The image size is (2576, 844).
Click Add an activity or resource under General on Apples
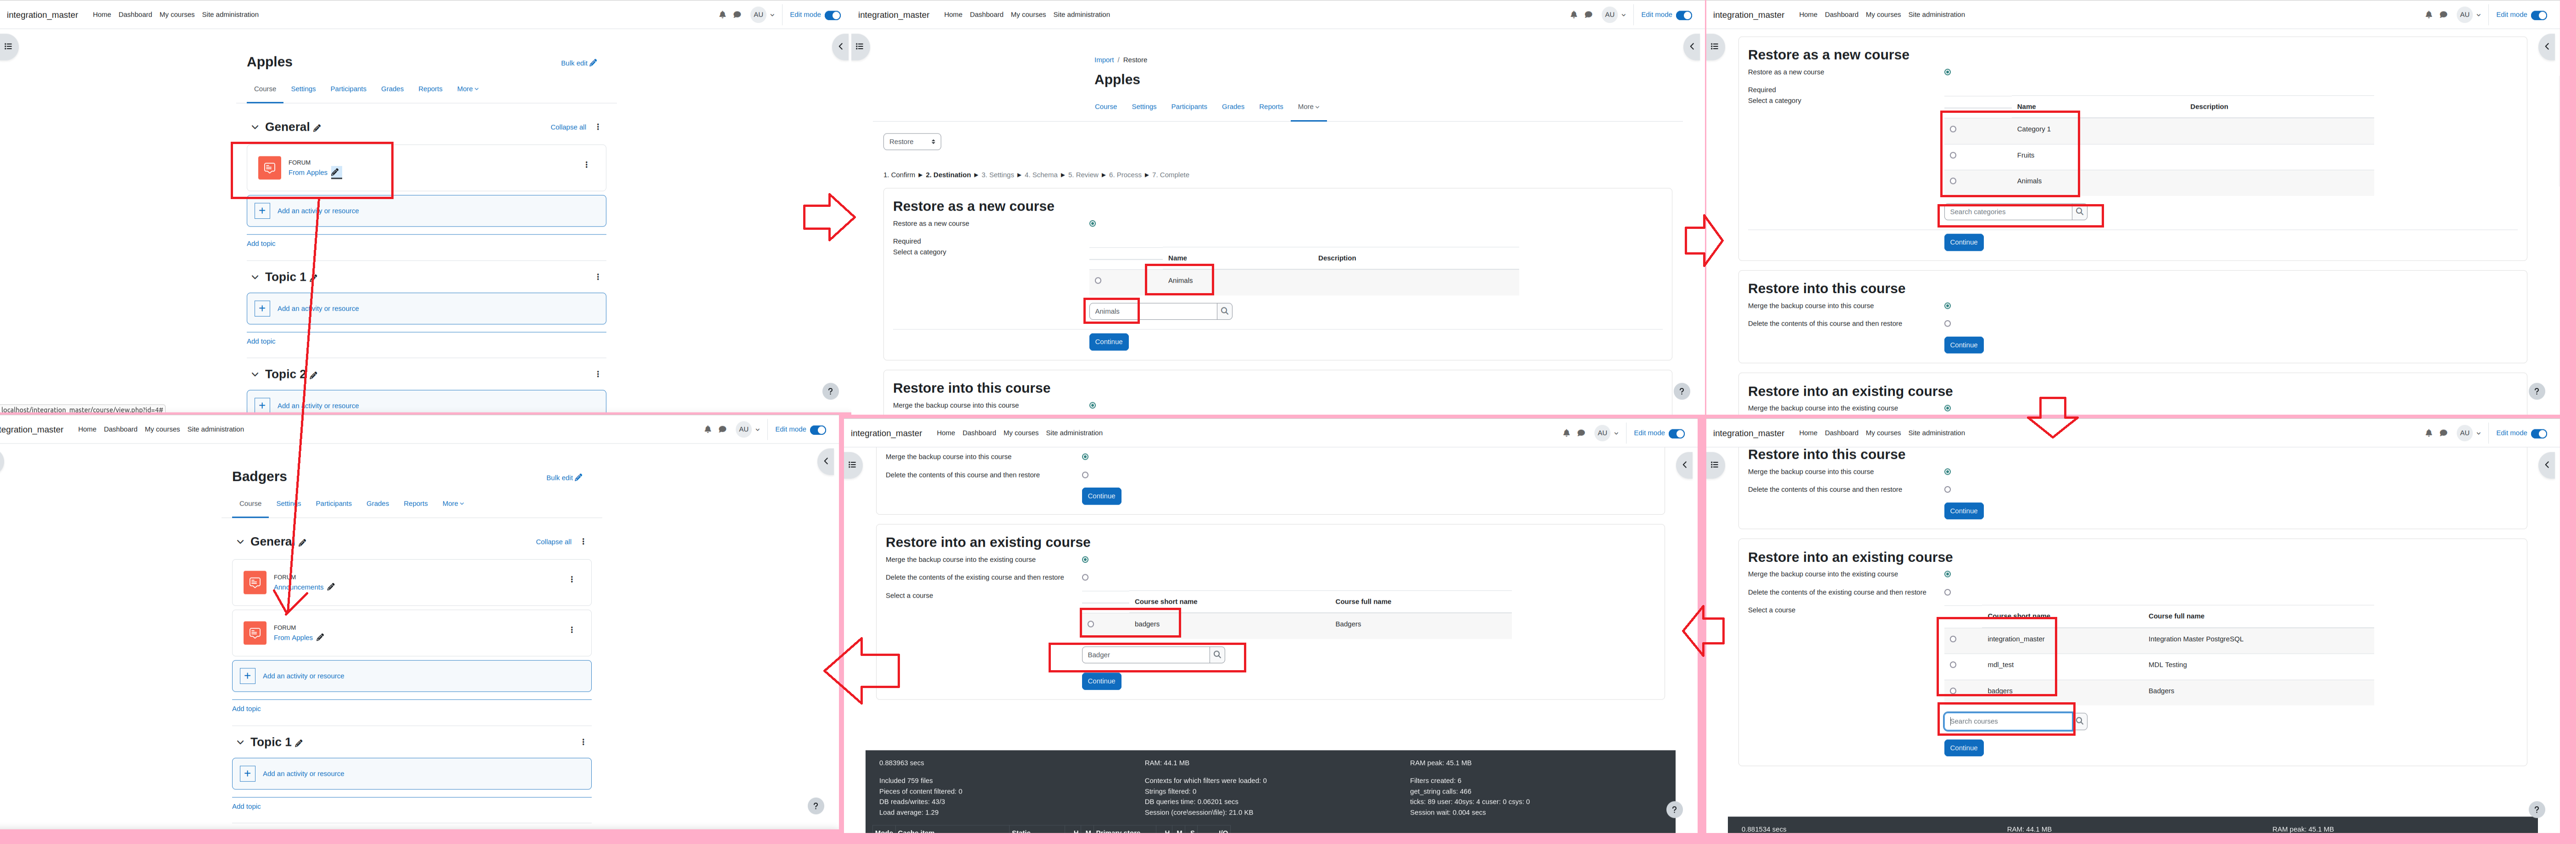pyautogui.click(x=426, y=211)
